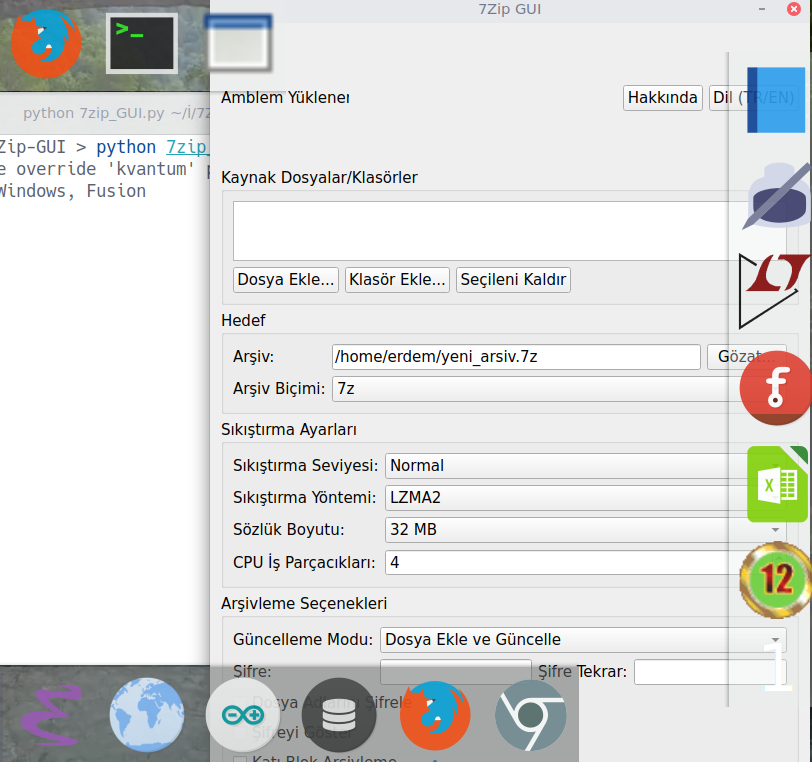Image resolution: width=812 pixels, height=762 pixels.
Task: Open Güncelleme Modu dropdown
Action: tap(583, 640)
